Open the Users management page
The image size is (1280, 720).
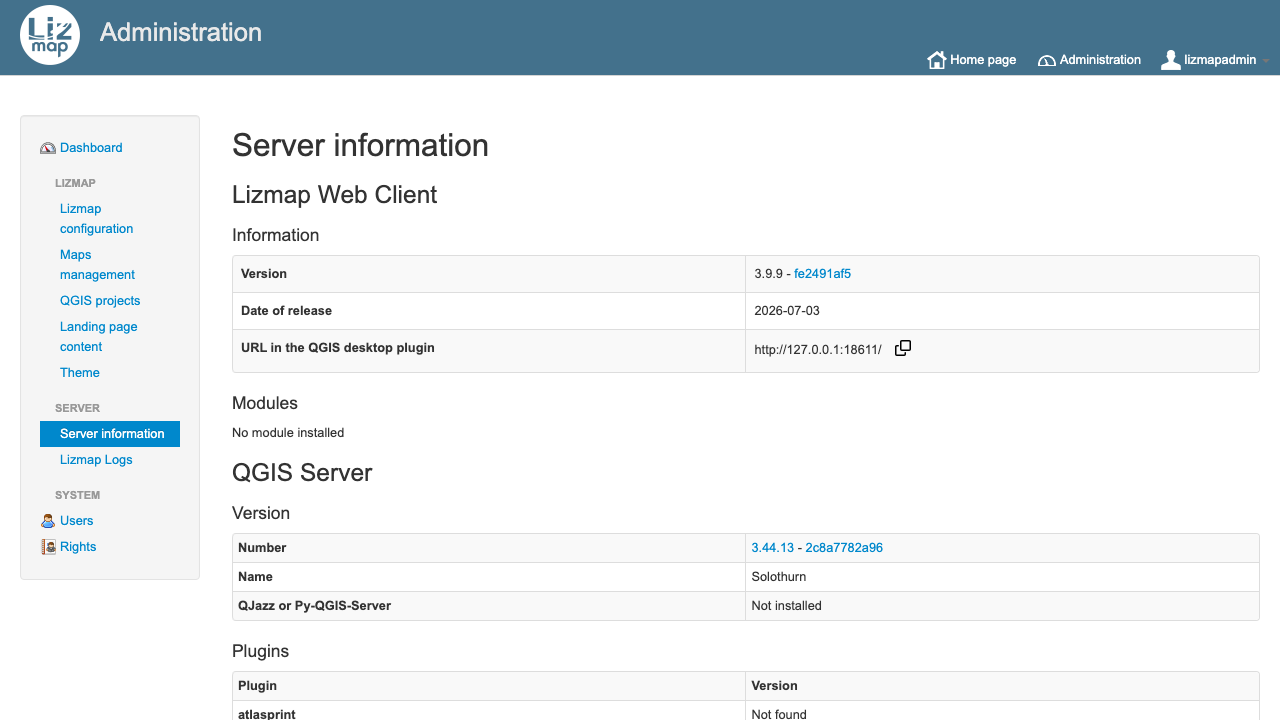pos(76,521)
